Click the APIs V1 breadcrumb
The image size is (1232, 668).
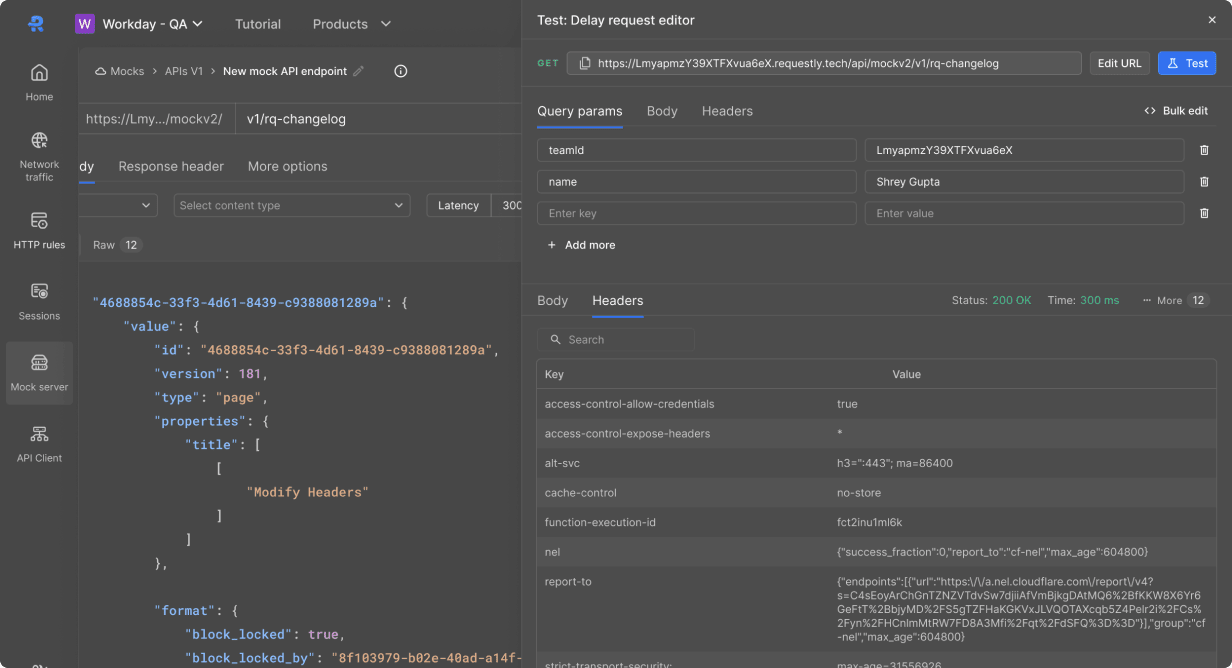(184, 71)
